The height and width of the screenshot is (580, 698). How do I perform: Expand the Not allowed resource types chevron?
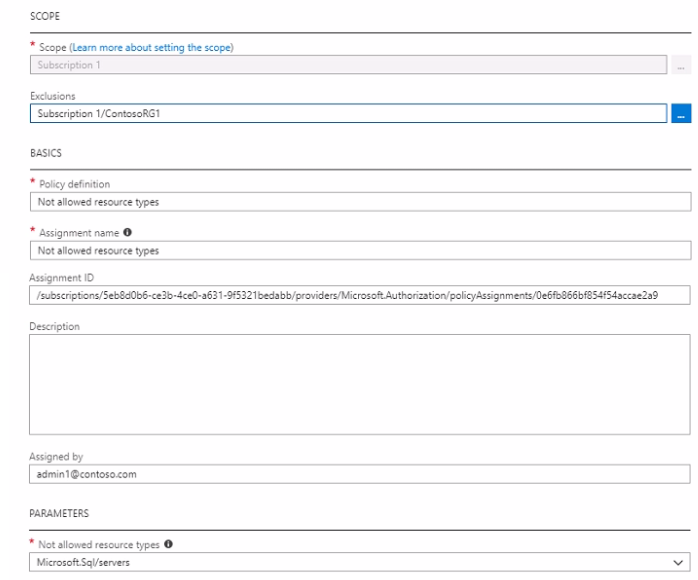click(x=681, y=562)
